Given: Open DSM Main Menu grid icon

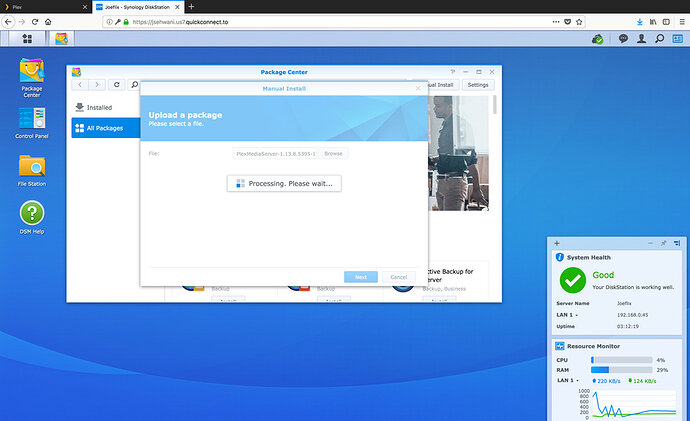Looking at the screenshot, I should (x=27, y=39).
